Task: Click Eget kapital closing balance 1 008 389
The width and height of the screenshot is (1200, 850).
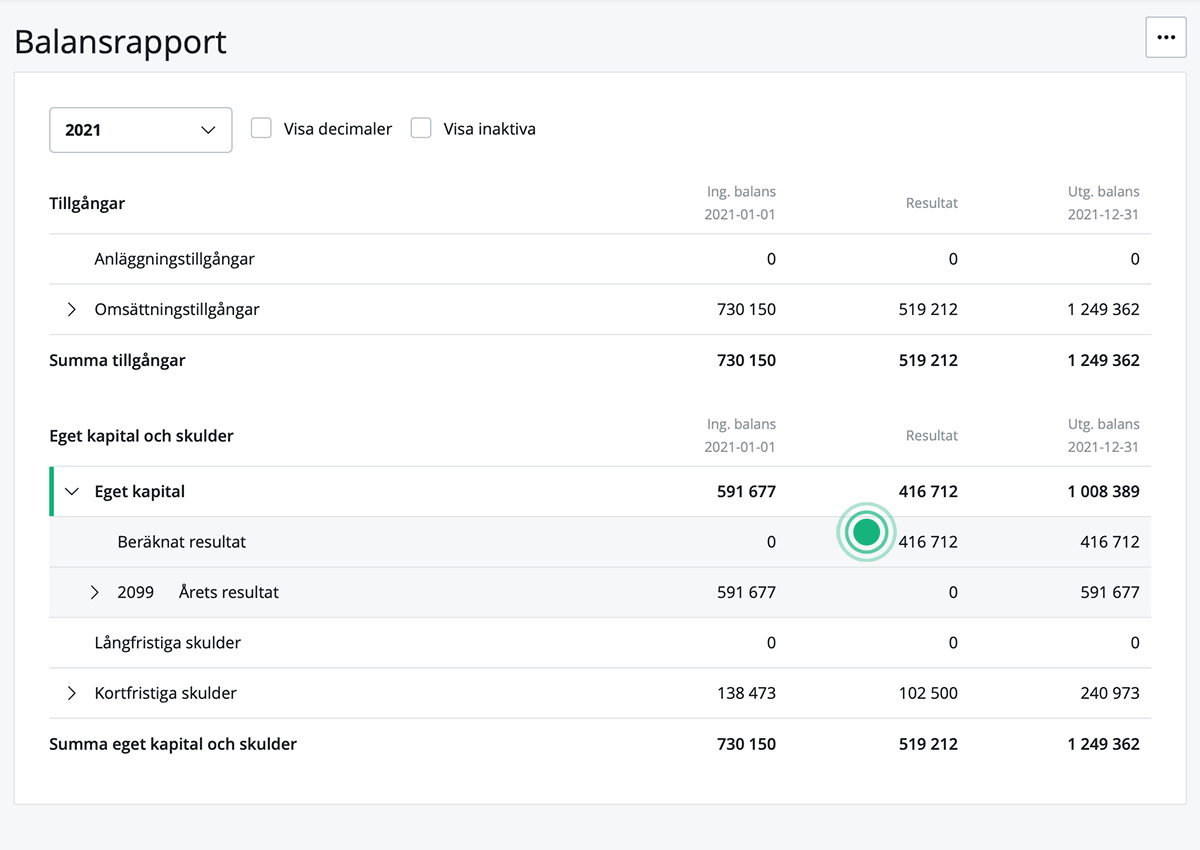Action: [x=1103, y=492]
